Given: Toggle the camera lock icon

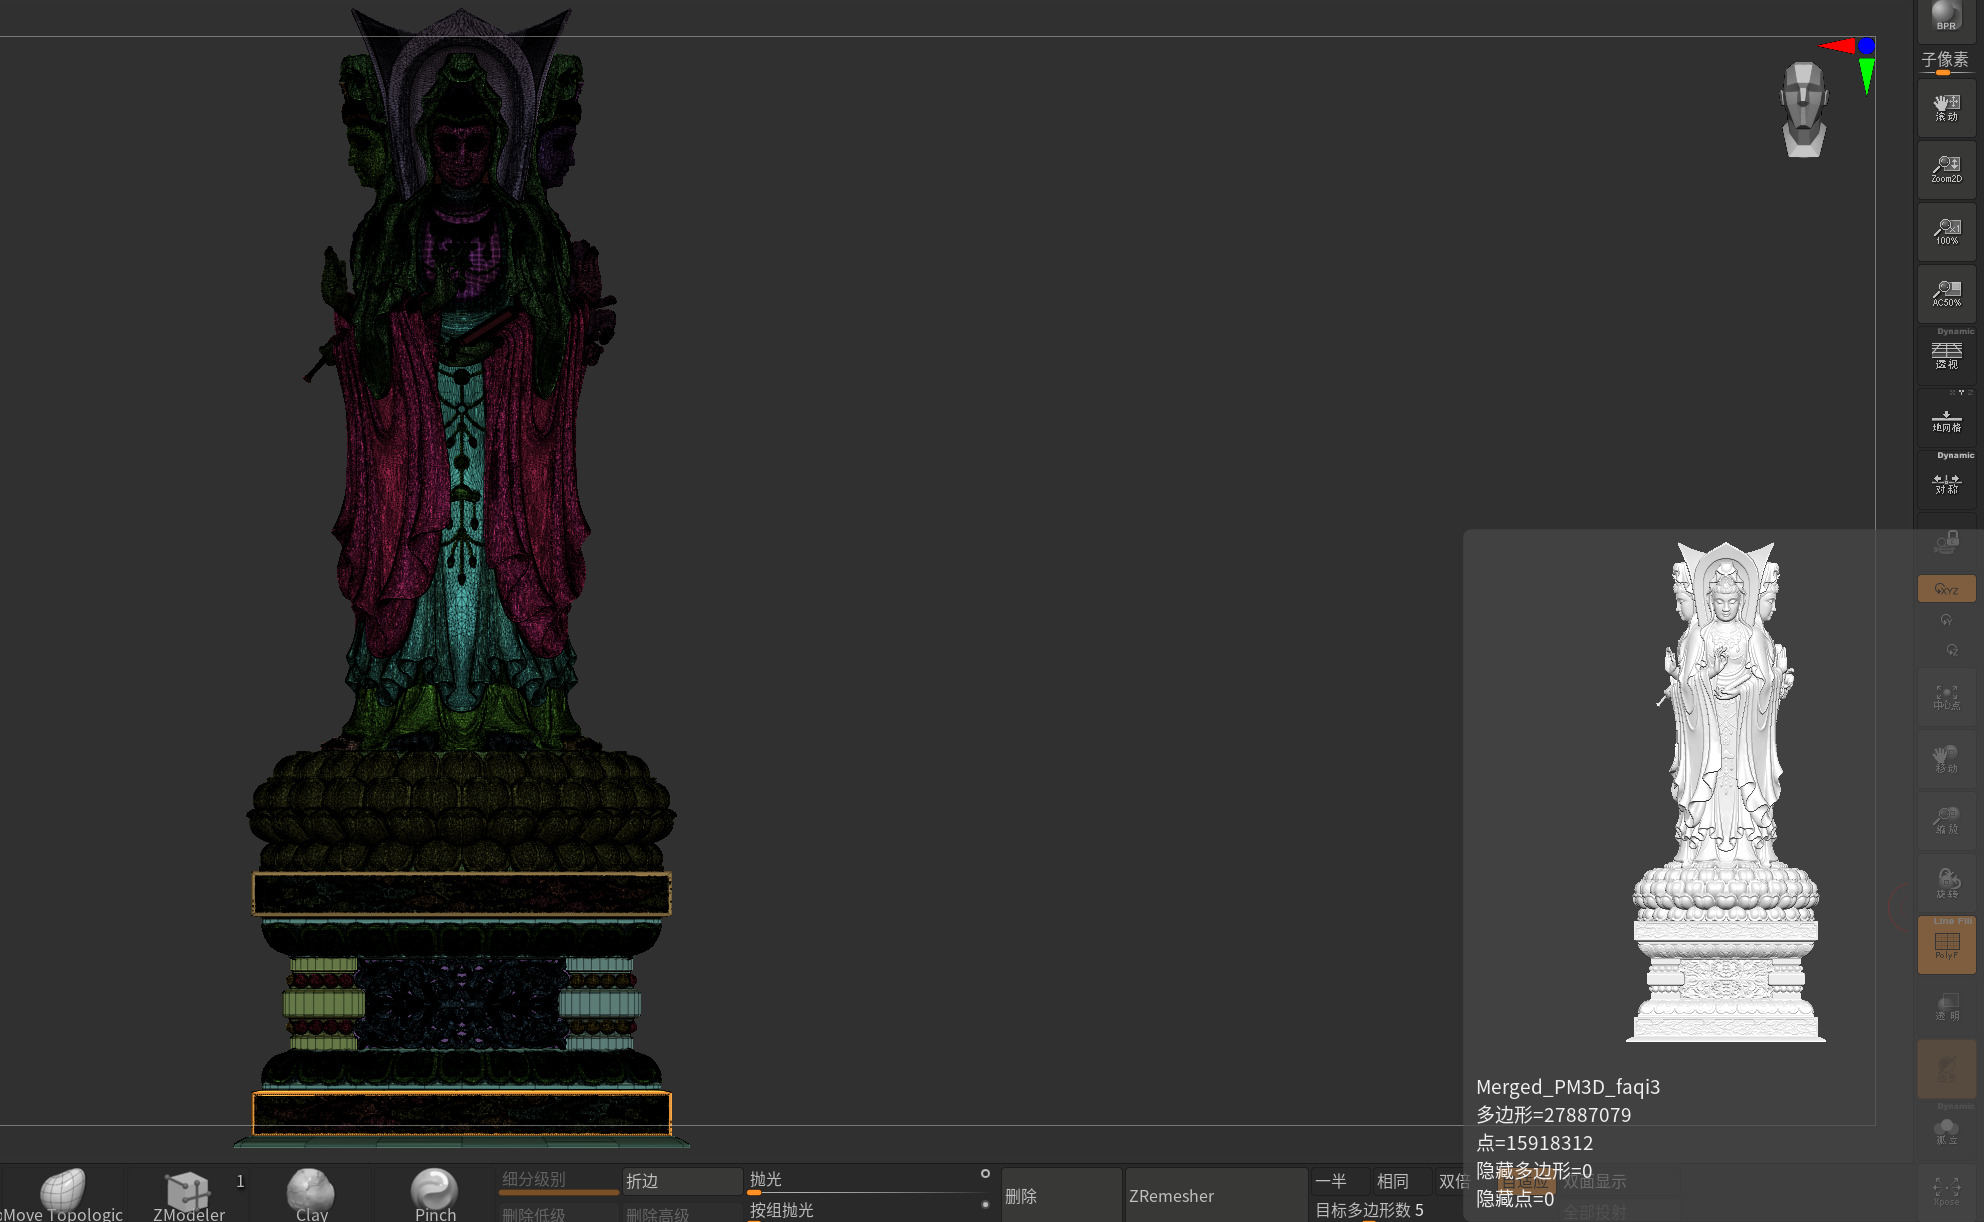Looking at the screenshot, I should [1946, 543].
